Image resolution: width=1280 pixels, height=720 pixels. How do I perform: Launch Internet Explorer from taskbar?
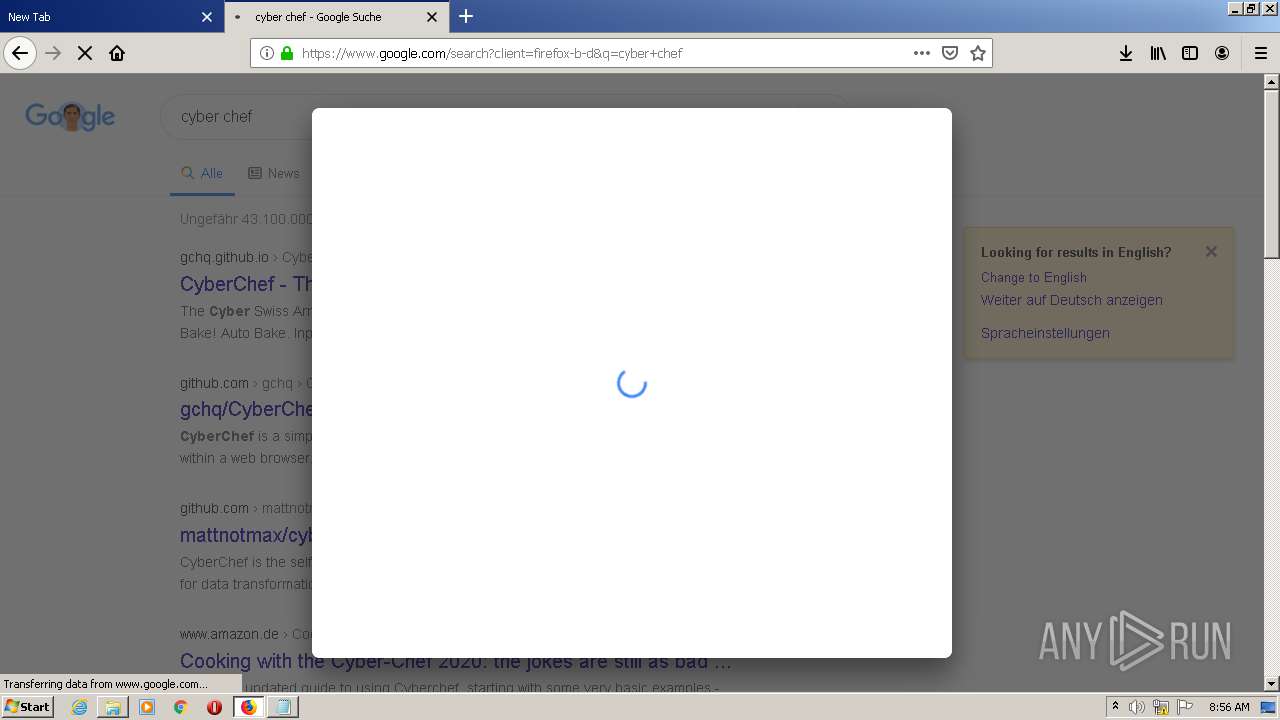coord(79,707)
